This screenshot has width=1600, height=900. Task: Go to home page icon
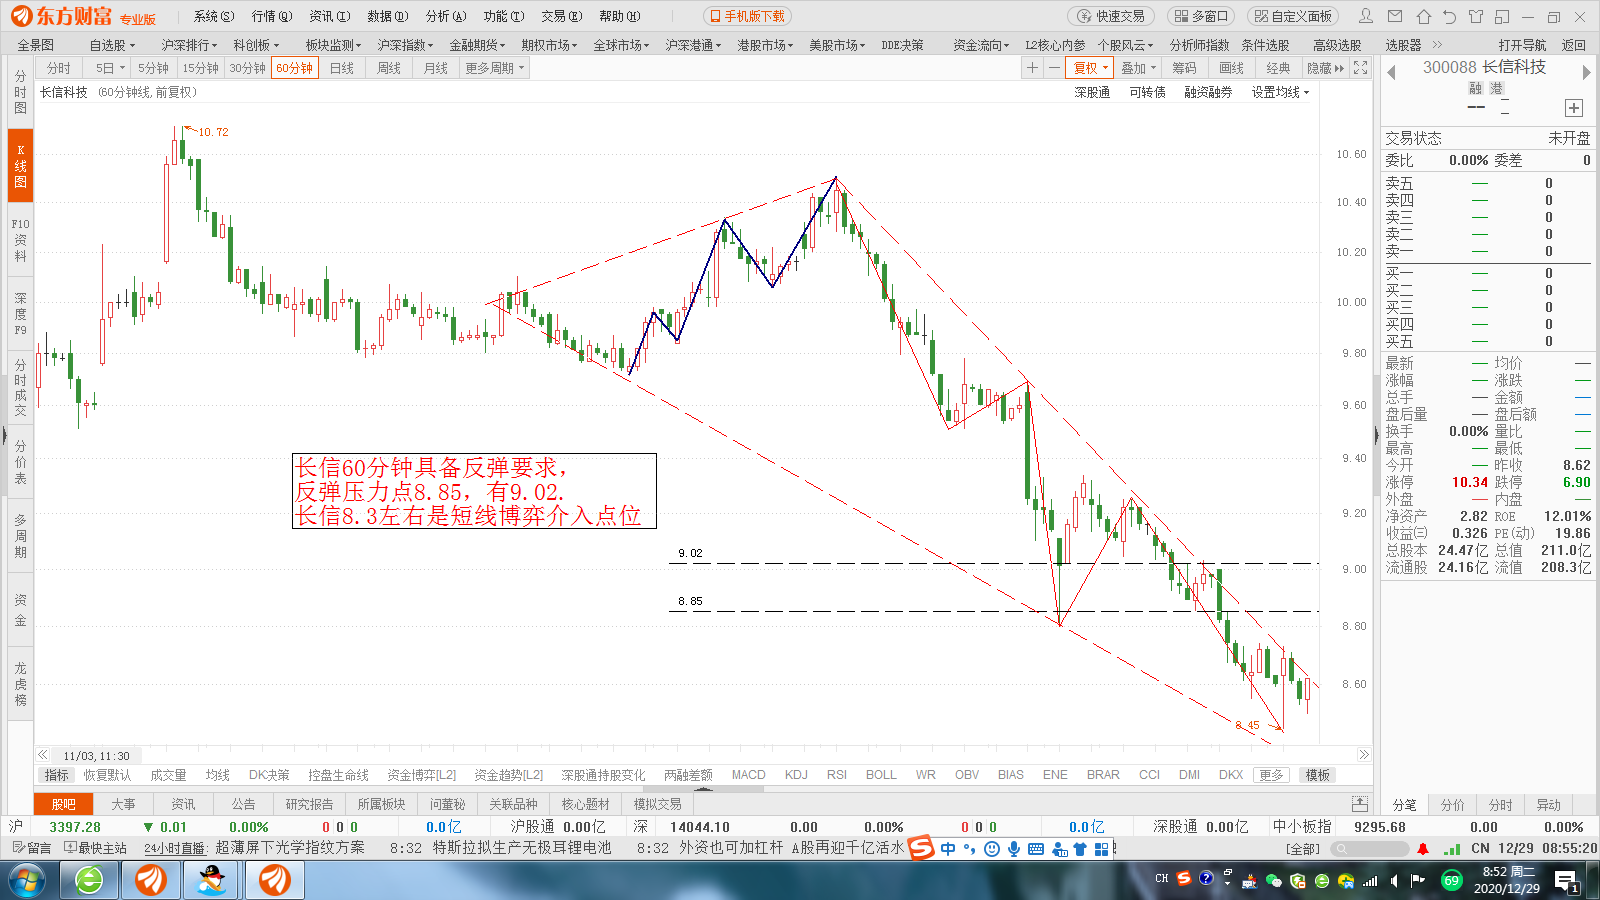(x=1423, y=16)
